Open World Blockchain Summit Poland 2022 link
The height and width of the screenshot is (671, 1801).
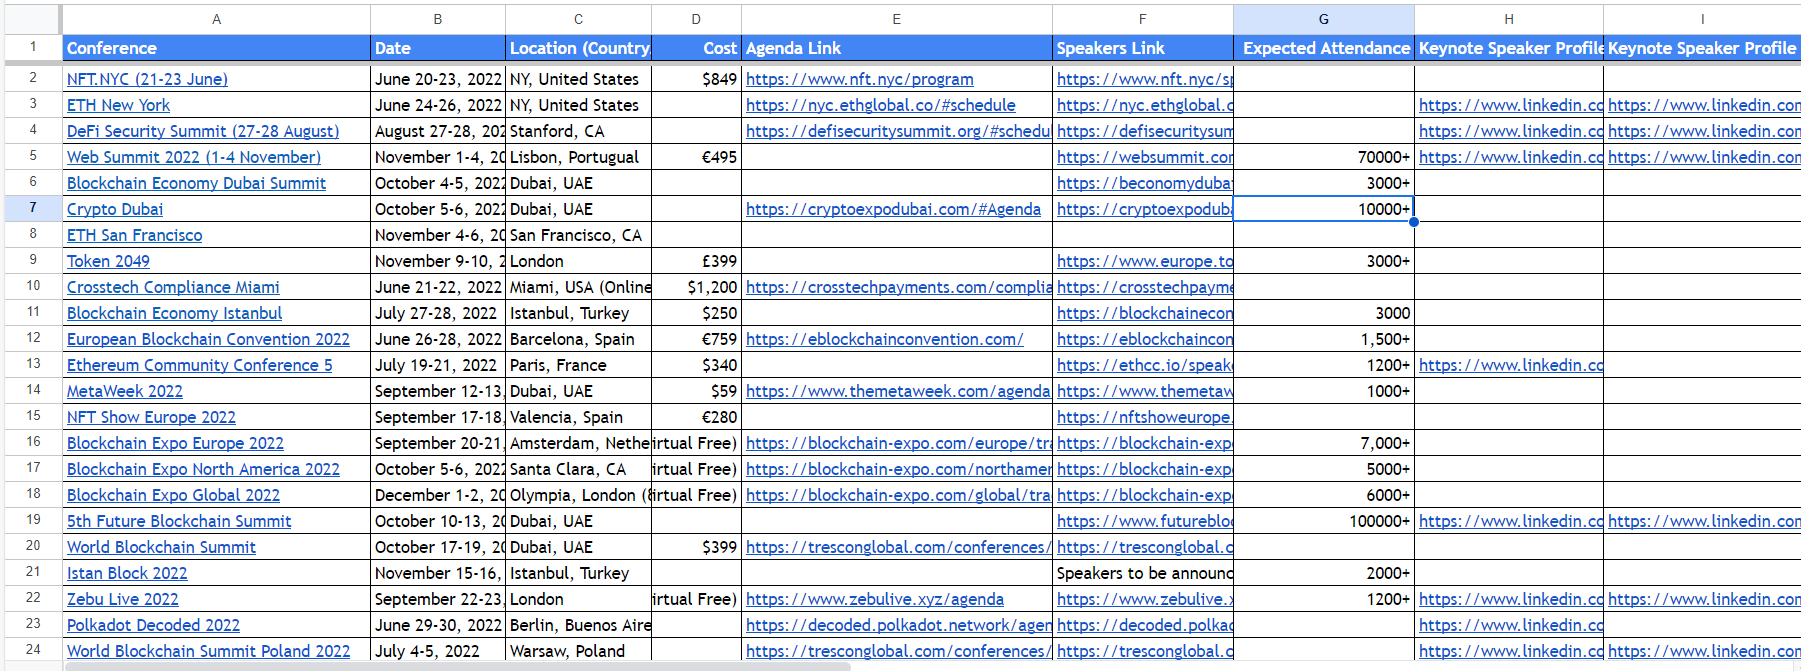click(208, 651)
